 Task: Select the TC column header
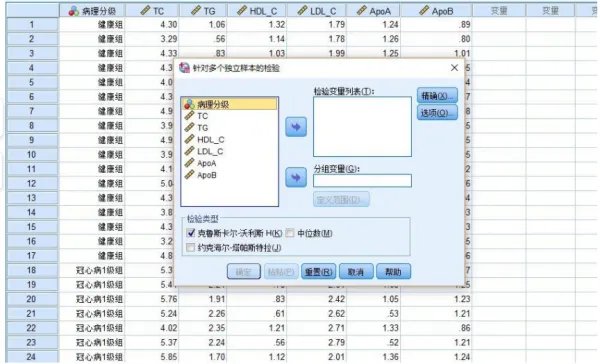[152, 11]
